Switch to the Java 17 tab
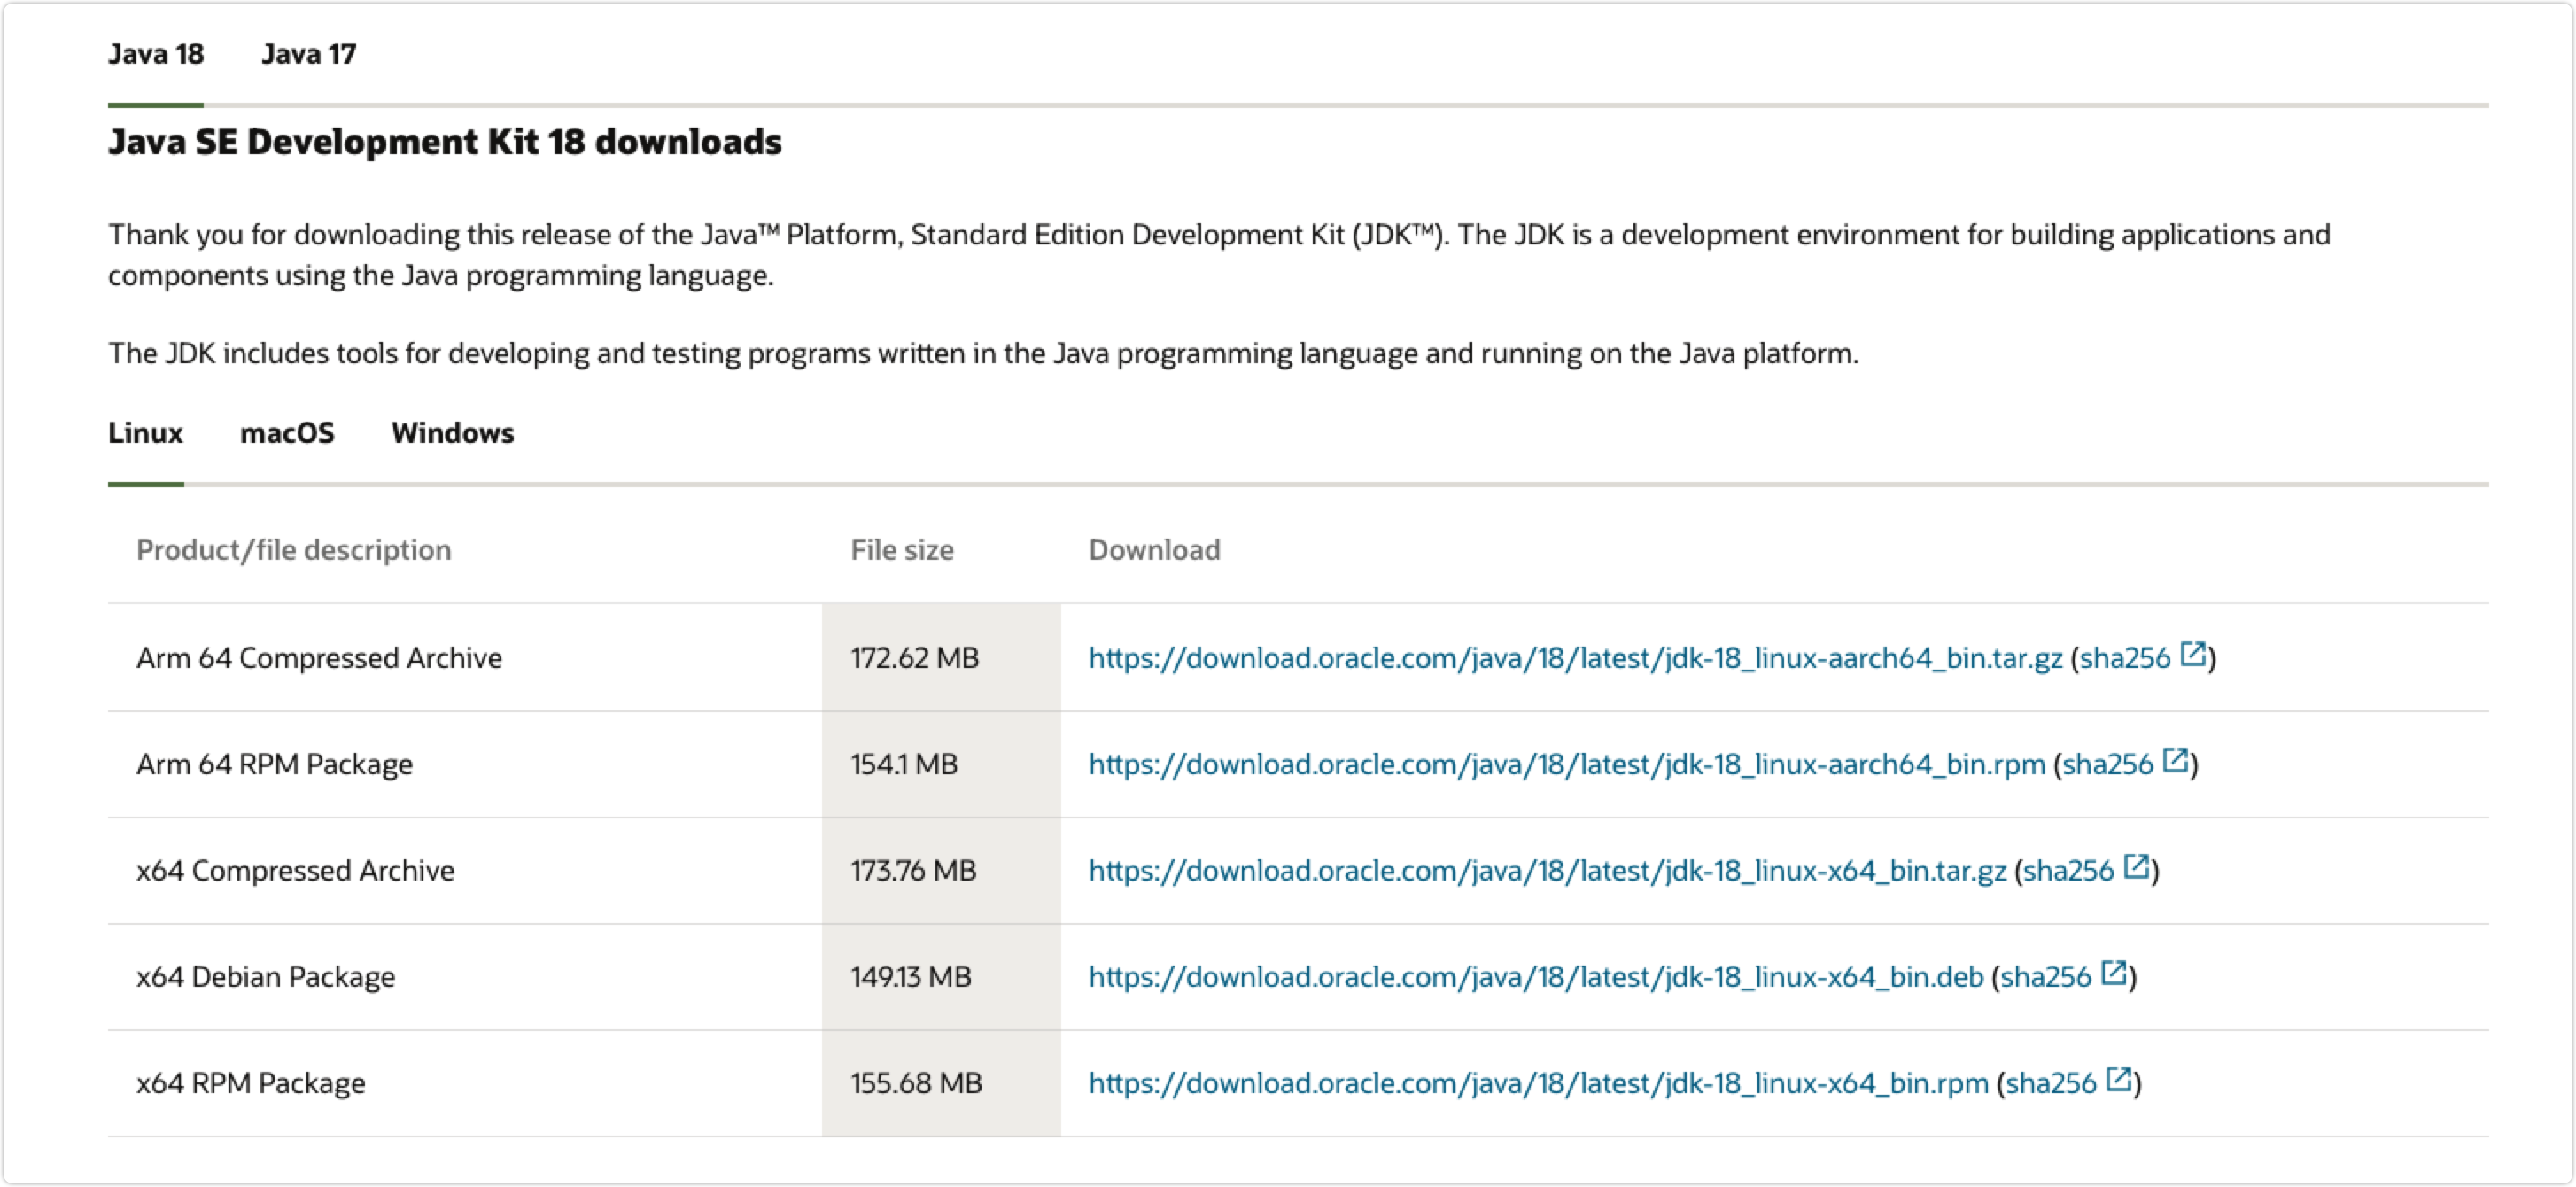 click(308, 54)
